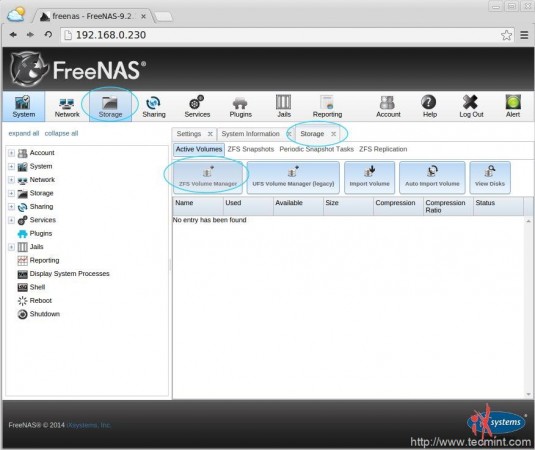This screenshot has height=450, width=535.
Task: Click the View Disks button
Action: (490, 177)
